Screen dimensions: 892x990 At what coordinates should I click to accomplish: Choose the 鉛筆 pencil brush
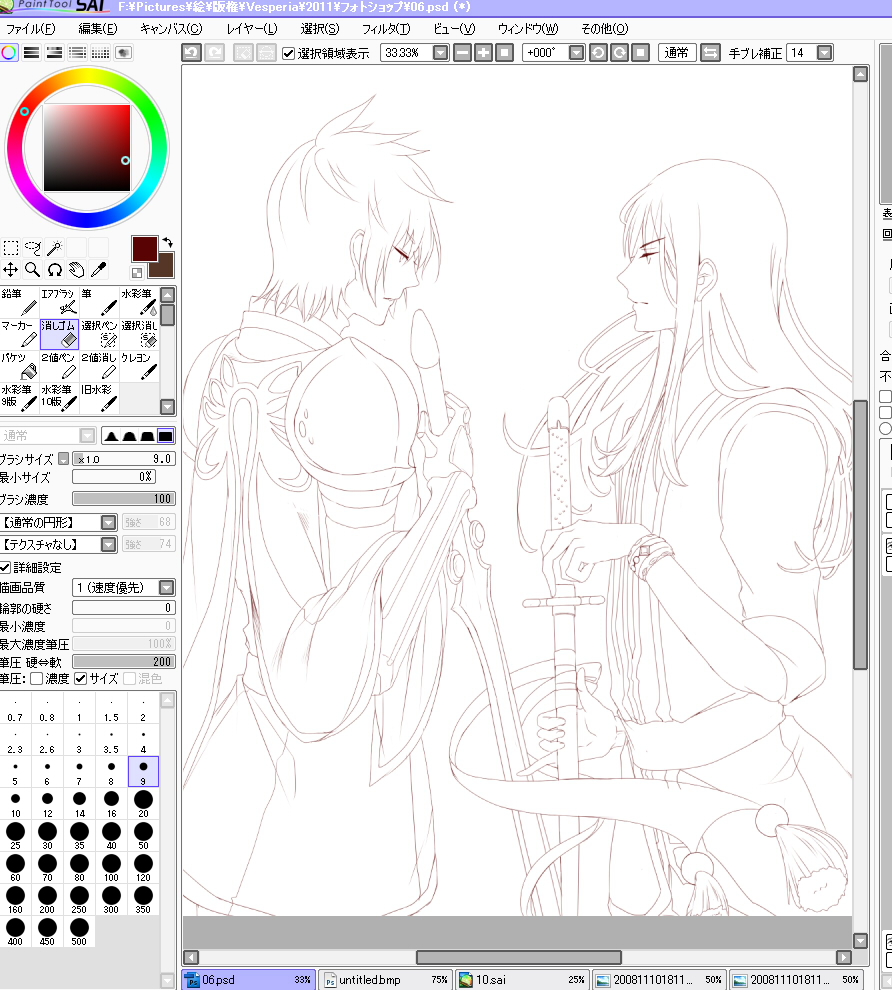click(20, 302)
